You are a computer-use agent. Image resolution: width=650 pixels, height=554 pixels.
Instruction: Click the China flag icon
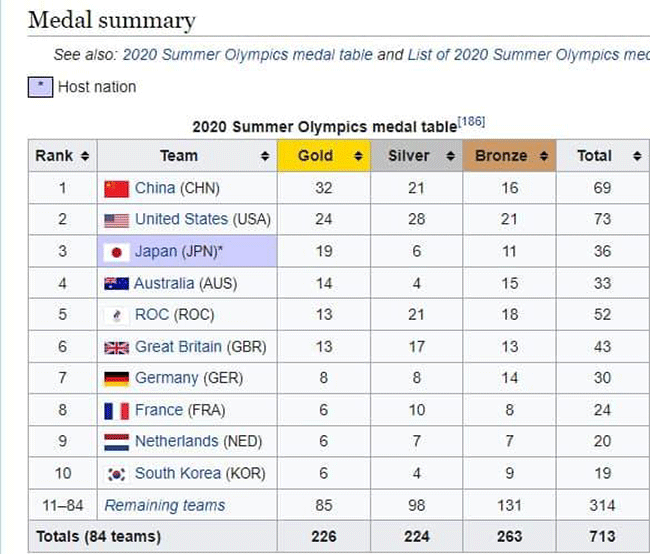click(116, 189)
